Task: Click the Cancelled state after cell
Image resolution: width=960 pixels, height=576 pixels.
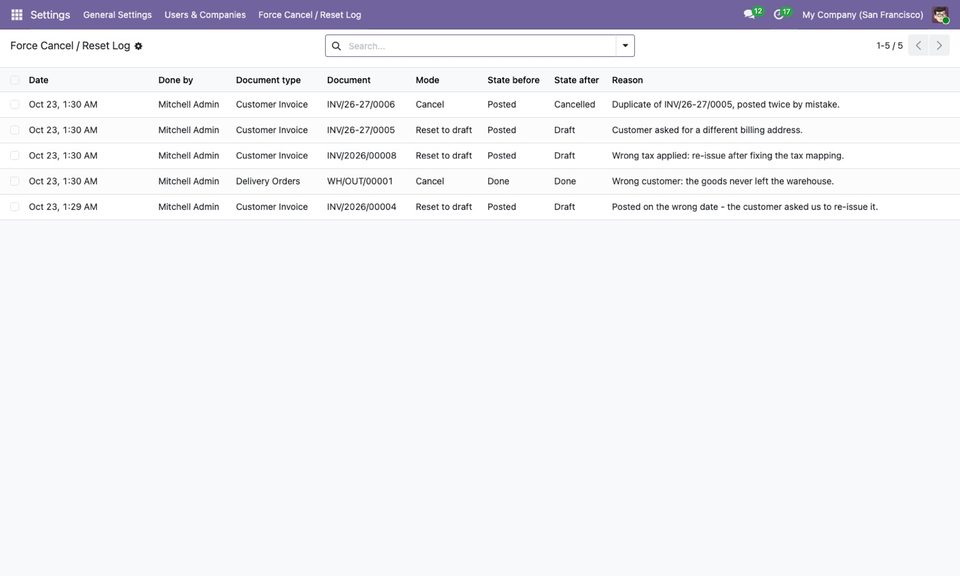Action: coord(575,105)
